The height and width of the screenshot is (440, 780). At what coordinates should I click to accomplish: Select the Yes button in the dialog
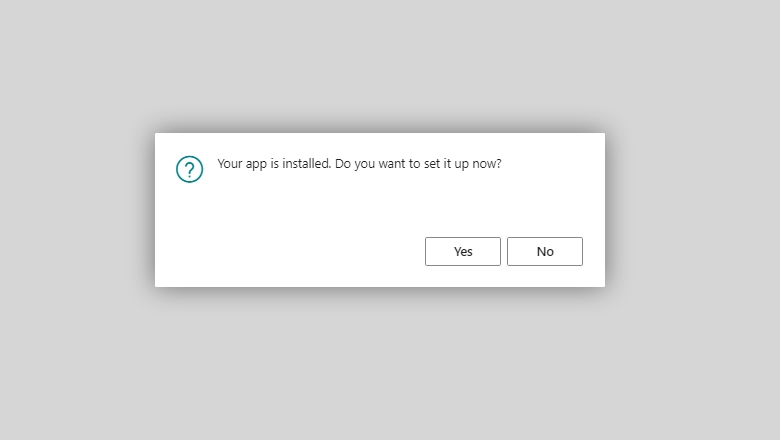[463, 252]
